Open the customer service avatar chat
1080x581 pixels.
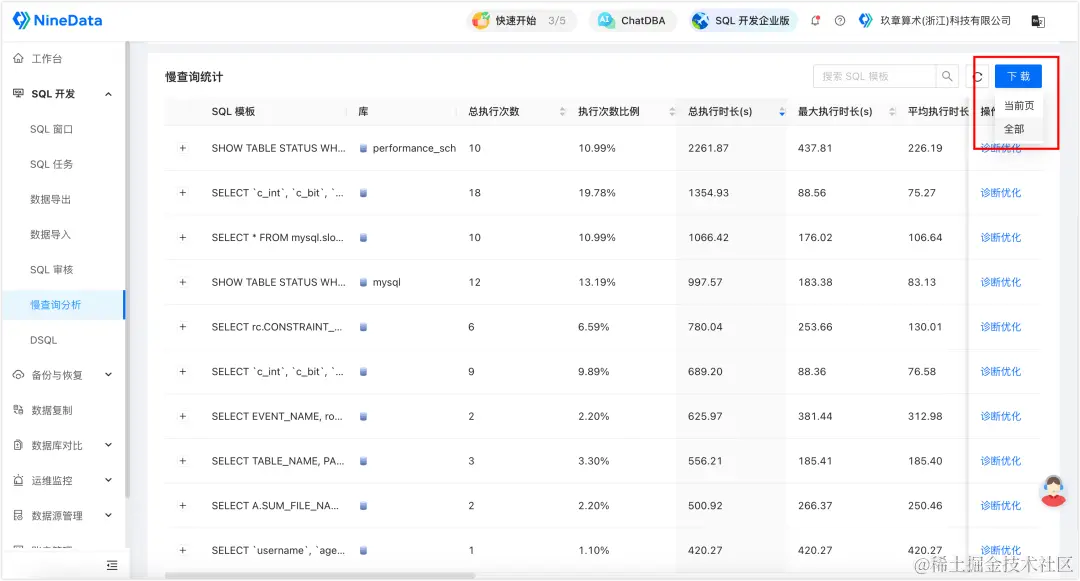click(x=1053, y=491)
